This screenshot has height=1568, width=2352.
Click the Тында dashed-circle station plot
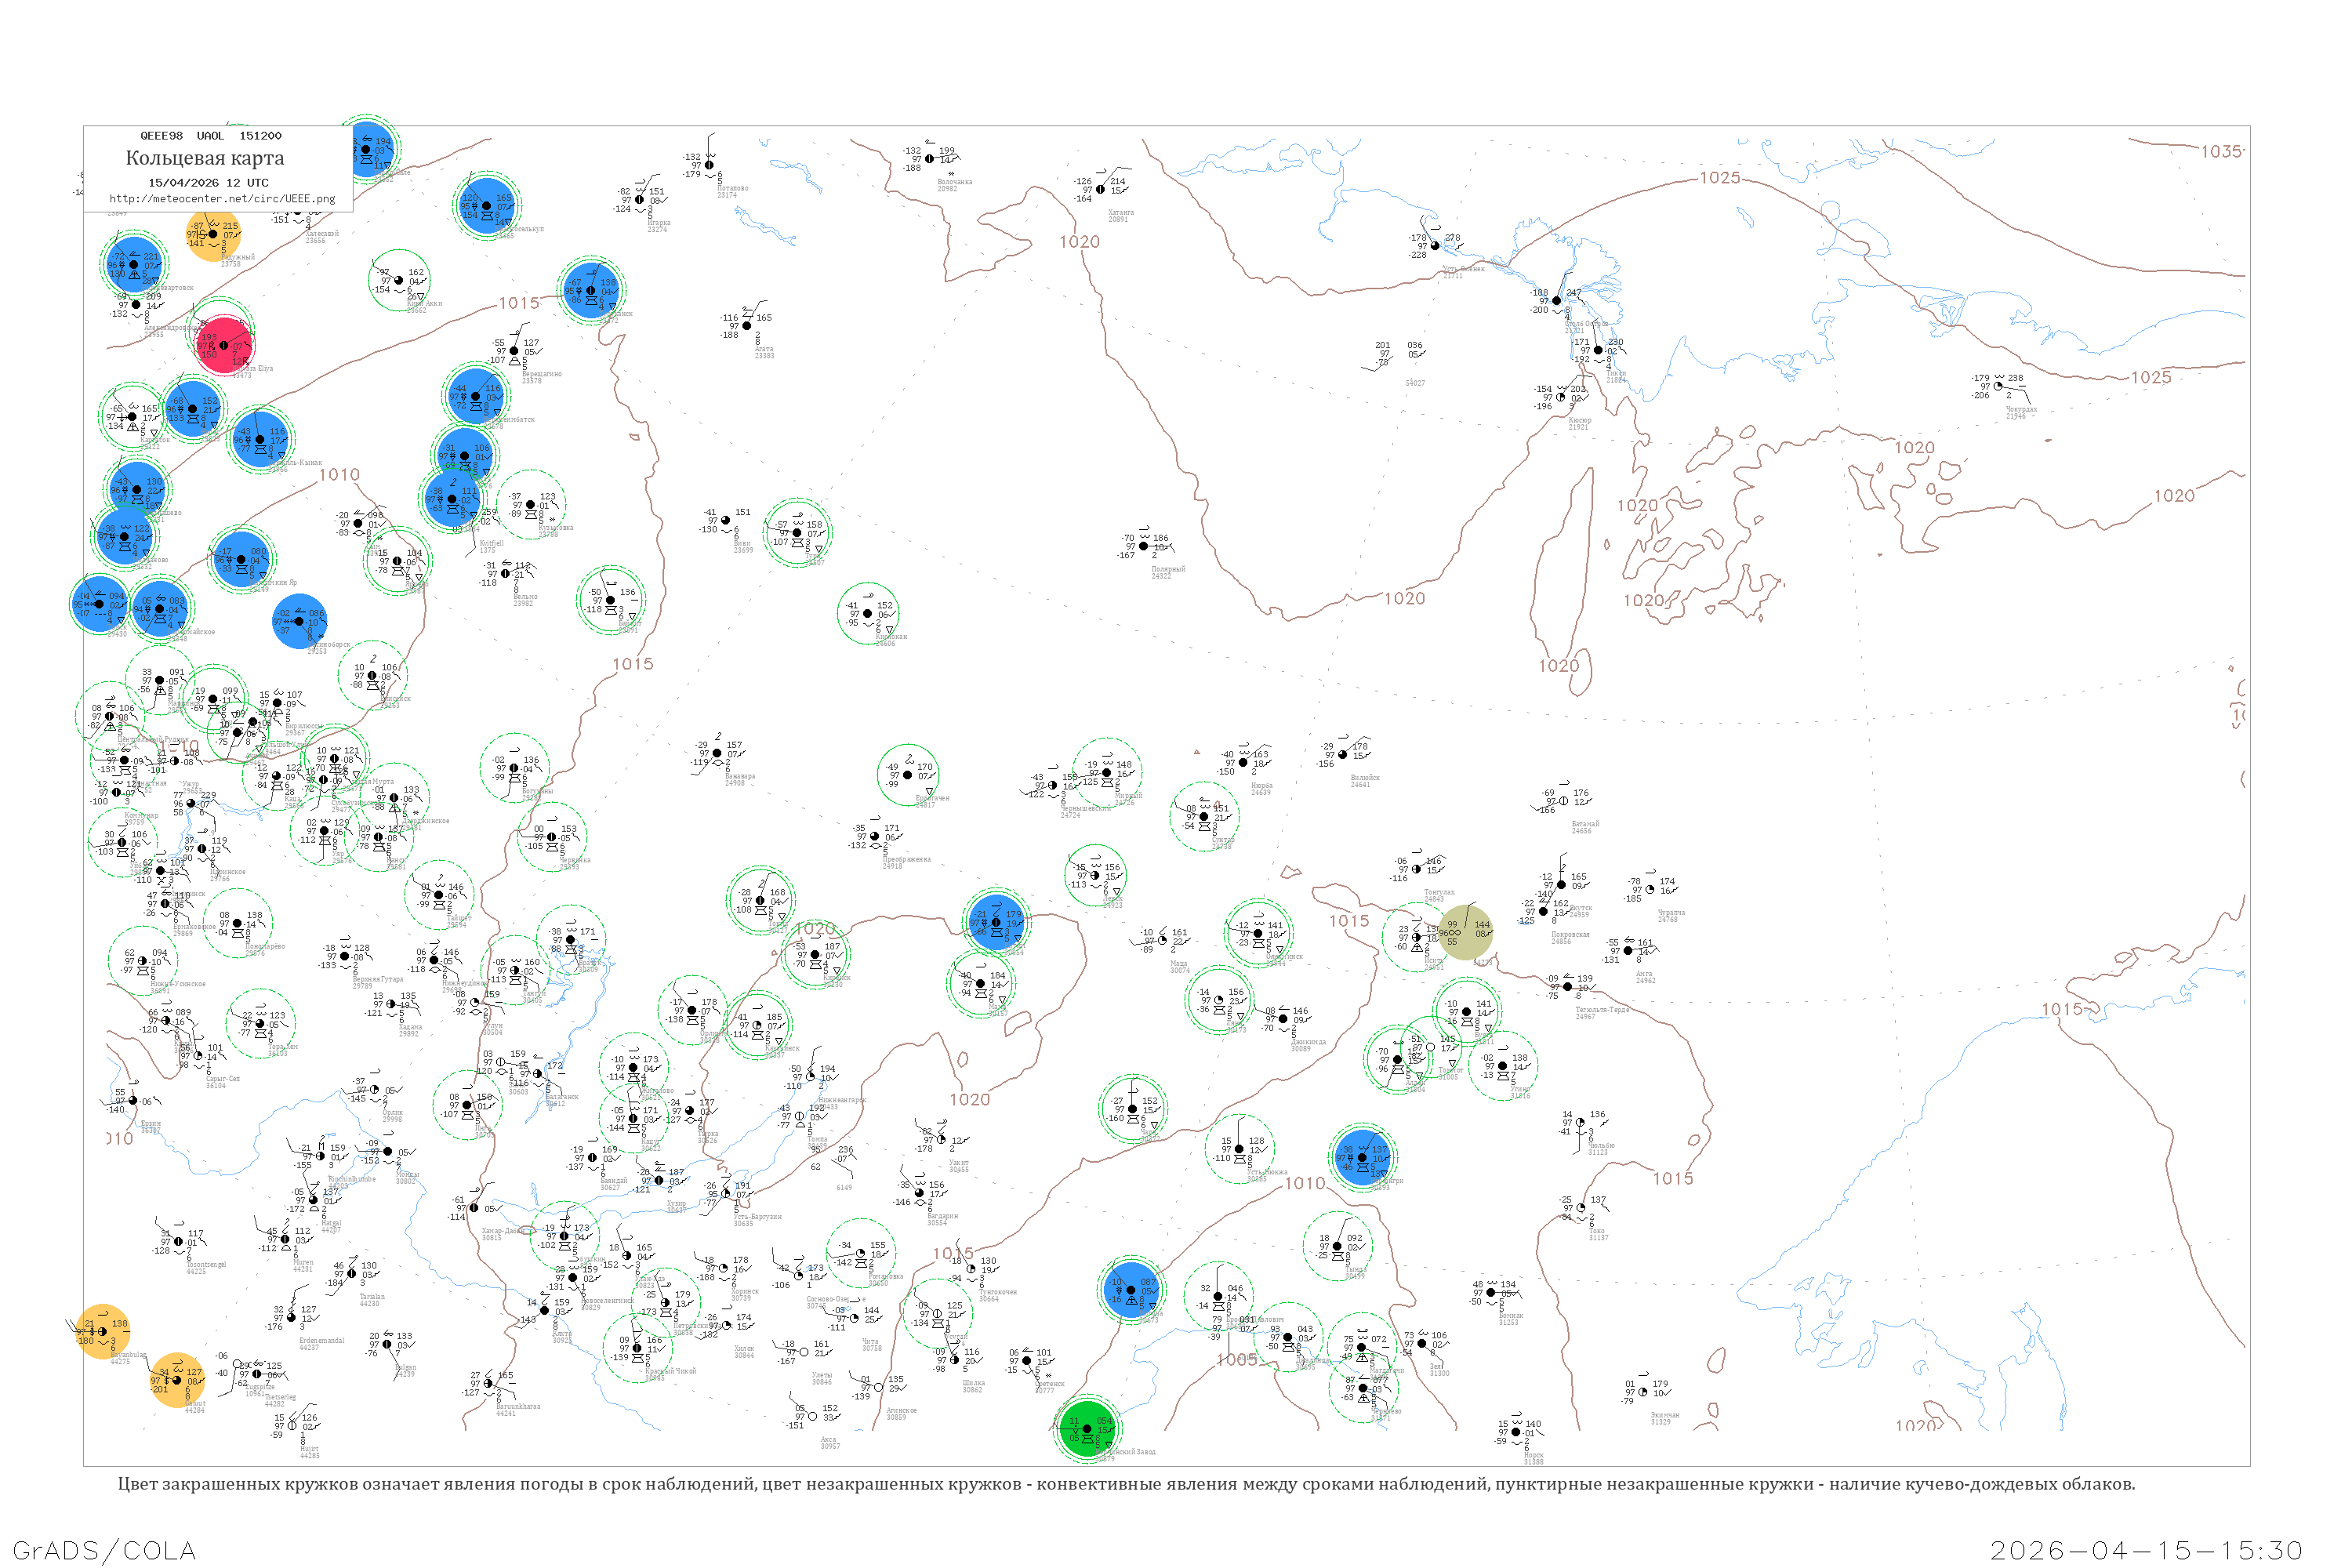[1338, 1247]
